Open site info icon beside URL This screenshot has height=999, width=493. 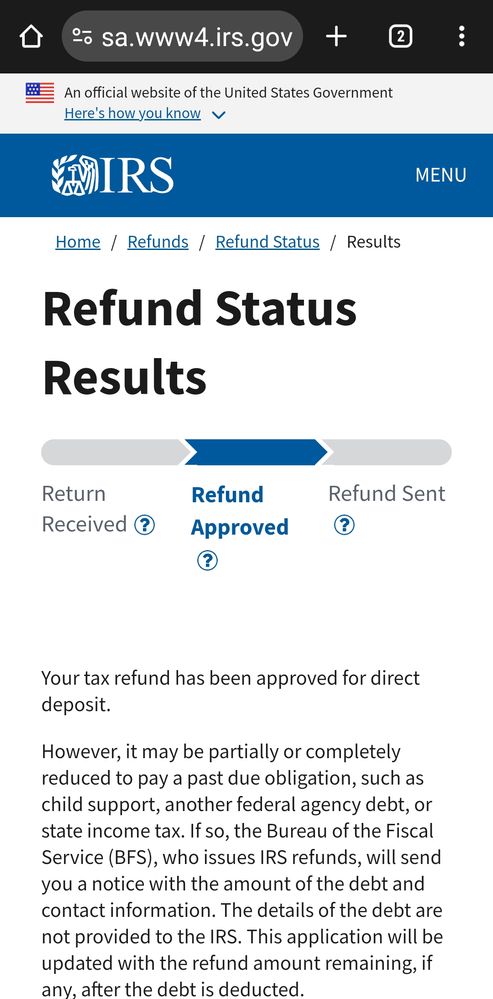82,37
